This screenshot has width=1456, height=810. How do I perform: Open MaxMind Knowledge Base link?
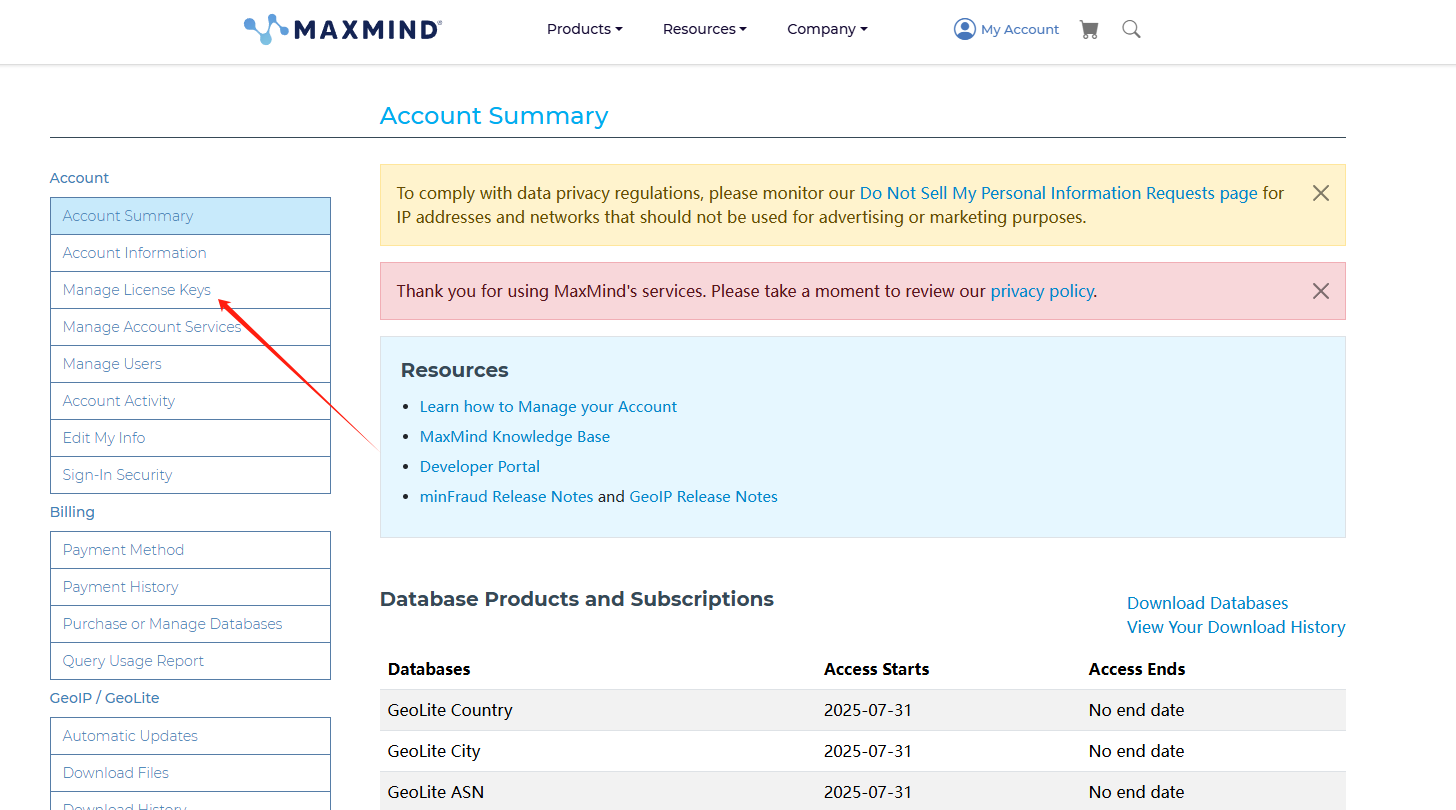[x=514, y=437]
